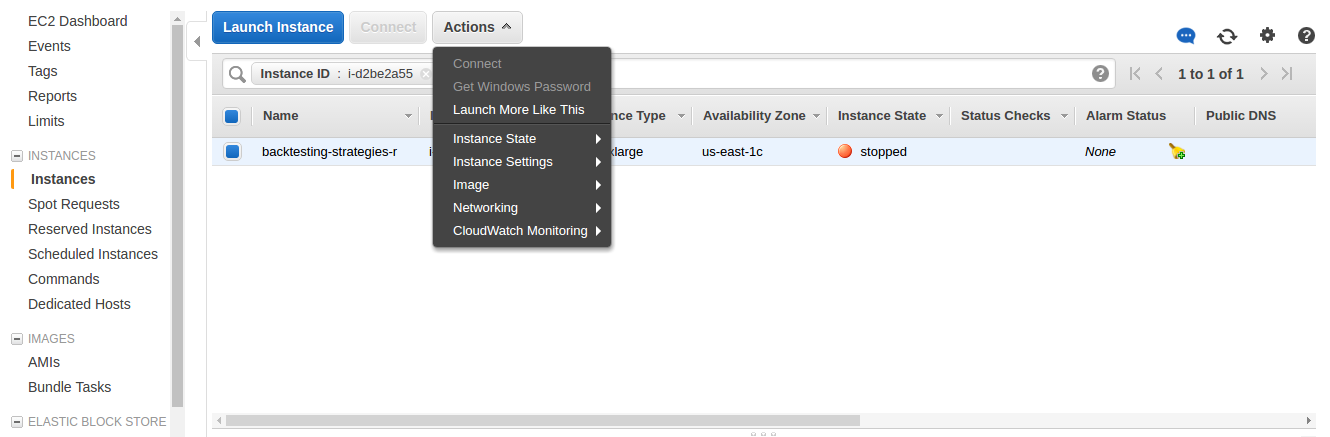The width and height of the screenshot is (1330, 437).
Task: Open the Status Checks column dropdown
Action: coord(1065,116)
